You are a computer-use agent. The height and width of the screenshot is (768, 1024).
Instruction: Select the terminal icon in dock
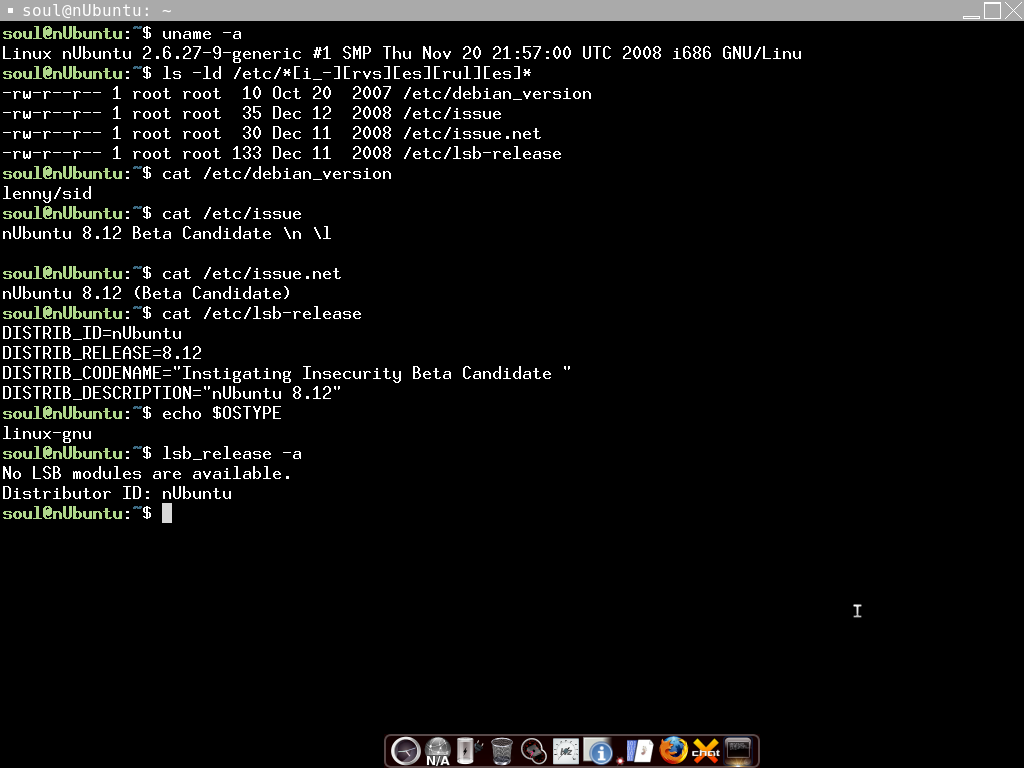tap(739, 750)
